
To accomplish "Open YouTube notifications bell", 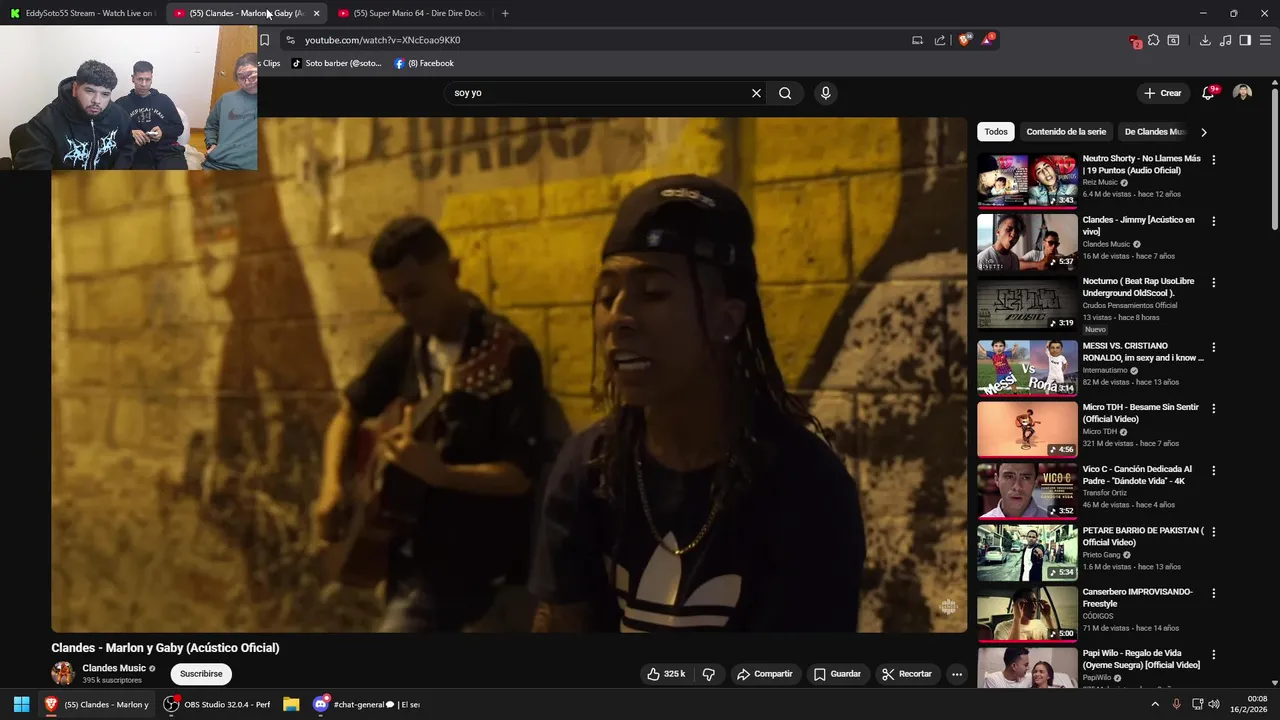I will click(x=1208, y=93).
